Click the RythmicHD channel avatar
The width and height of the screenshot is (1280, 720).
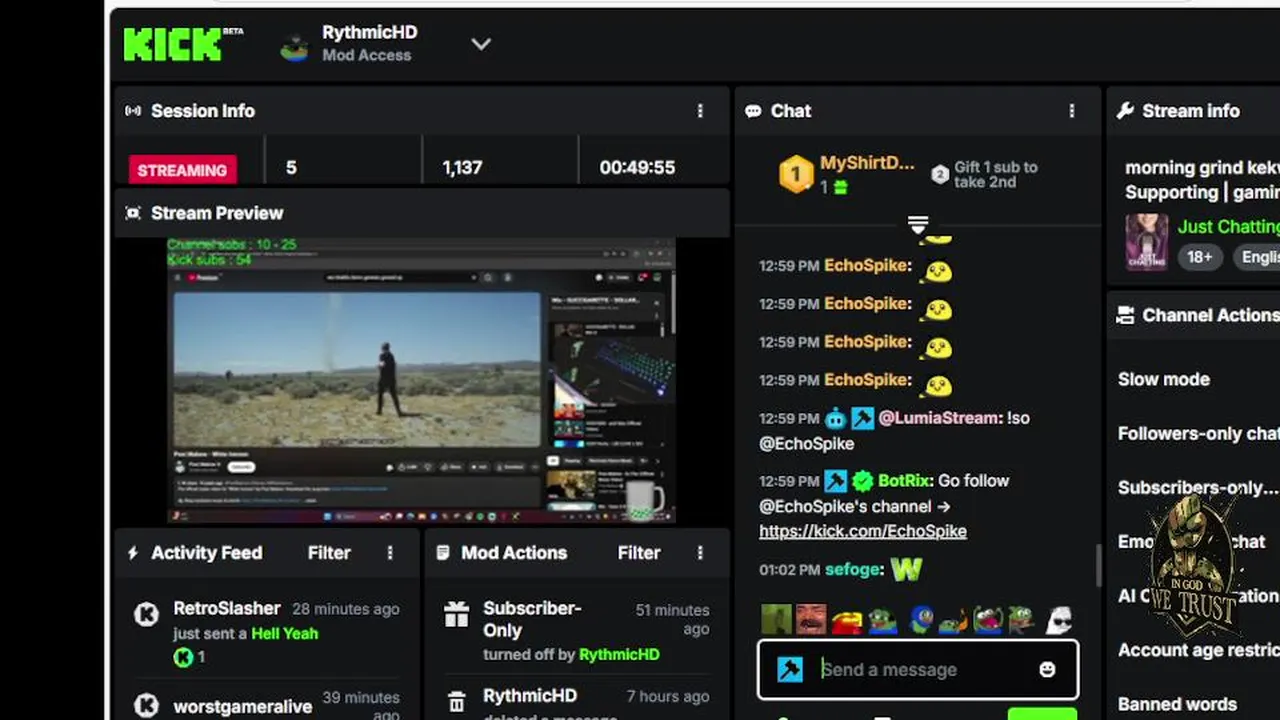point(294,46)
